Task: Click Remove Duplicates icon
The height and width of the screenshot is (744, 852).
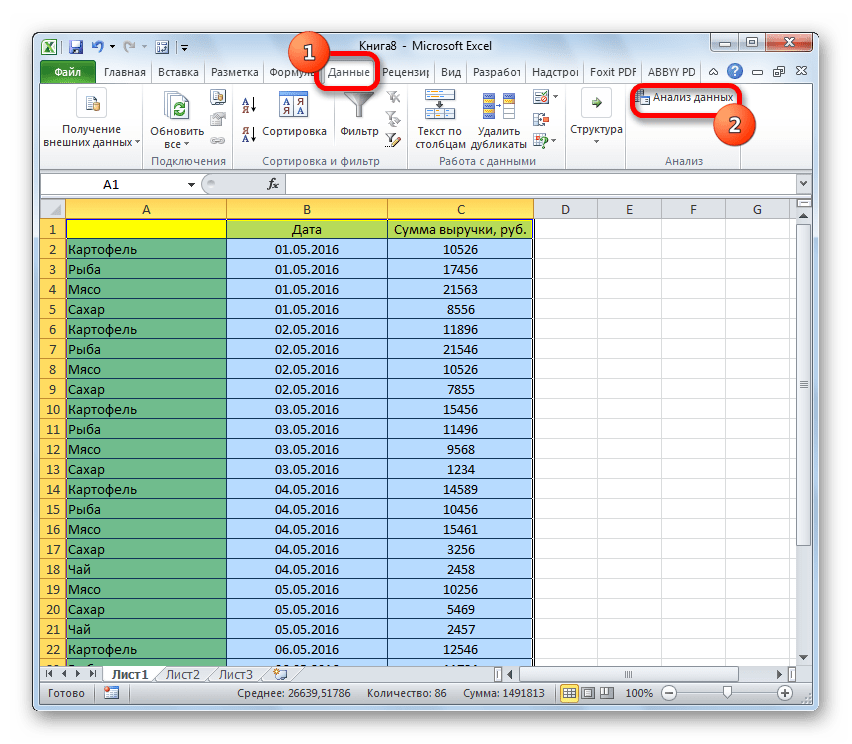Action: [x=498, y=105]
